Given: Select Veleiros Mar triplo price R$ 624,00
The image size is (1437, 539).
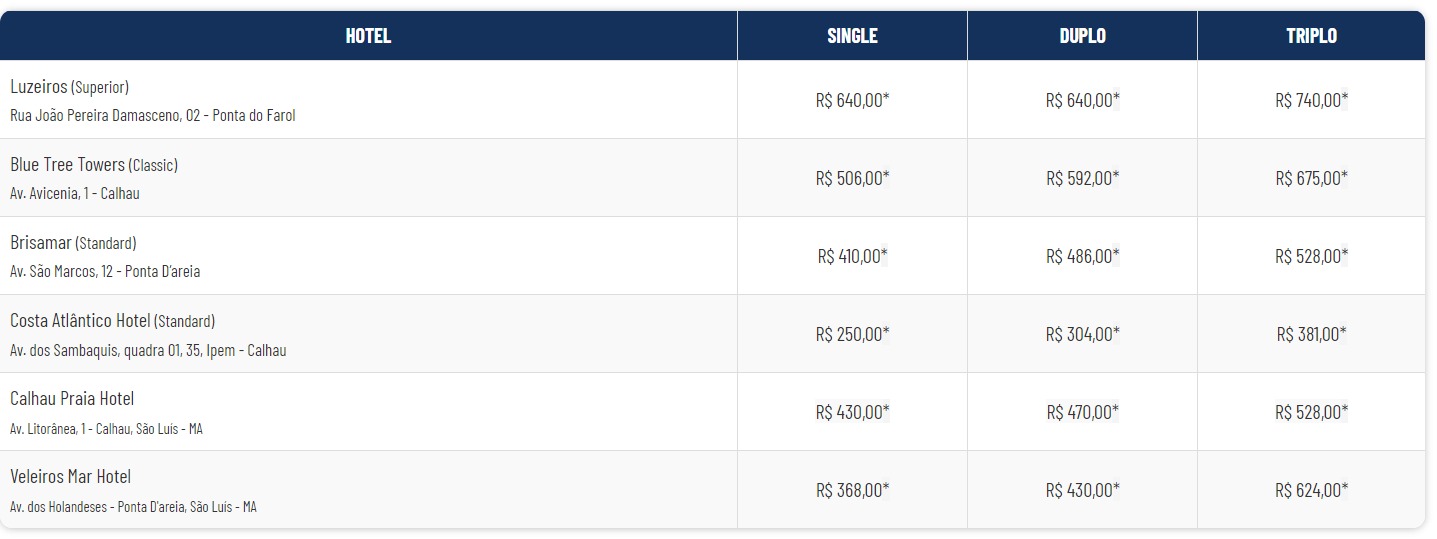Looking at the screenshot, I should (x=1311, y=490).
